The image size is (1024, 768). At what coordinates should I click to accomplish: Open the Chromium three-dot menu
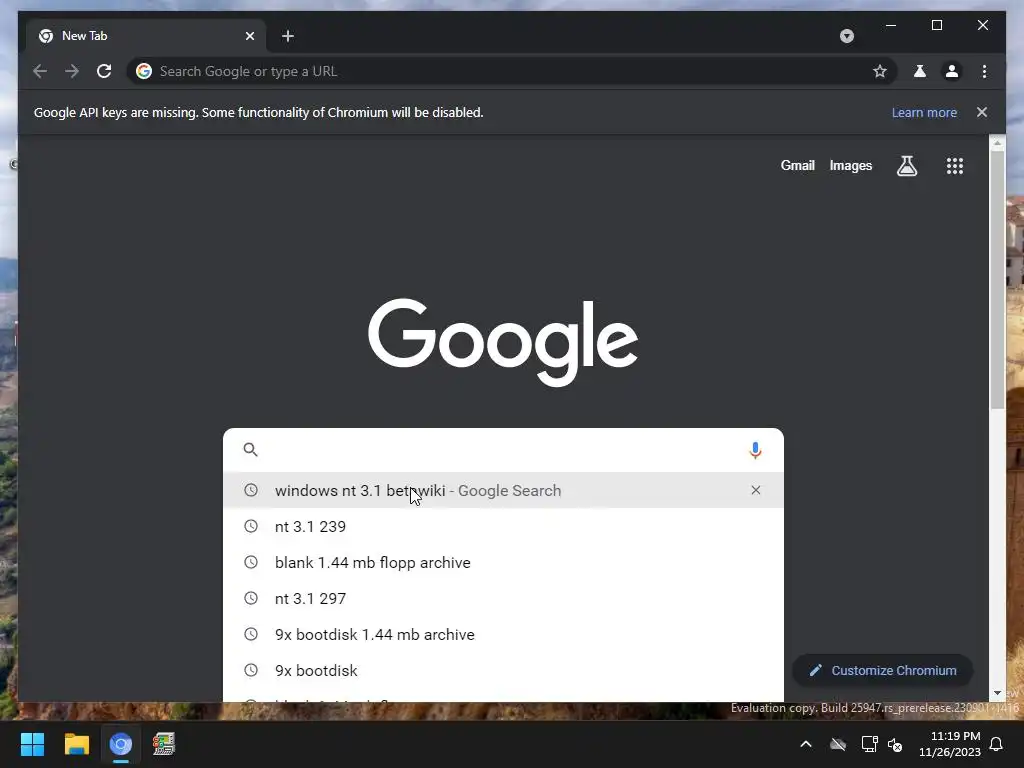tap(984, 71)
